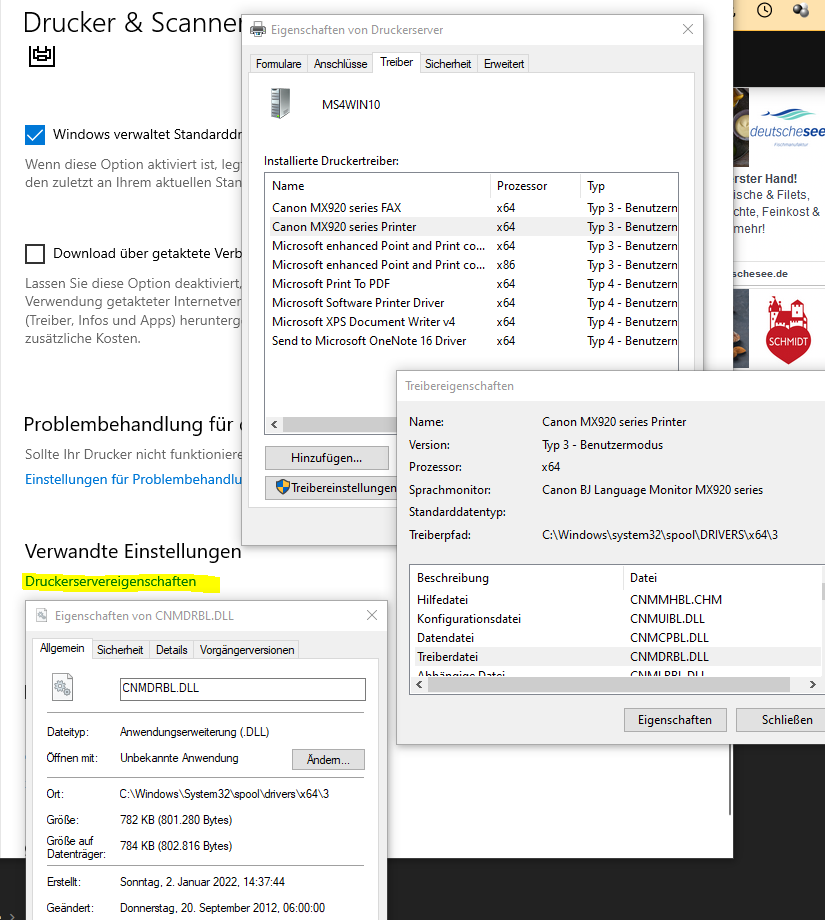Image resolution: width=825 pixels, height=920 pixels.
Task: Click the Hinzufügen... button
Action: click(327, 458)
